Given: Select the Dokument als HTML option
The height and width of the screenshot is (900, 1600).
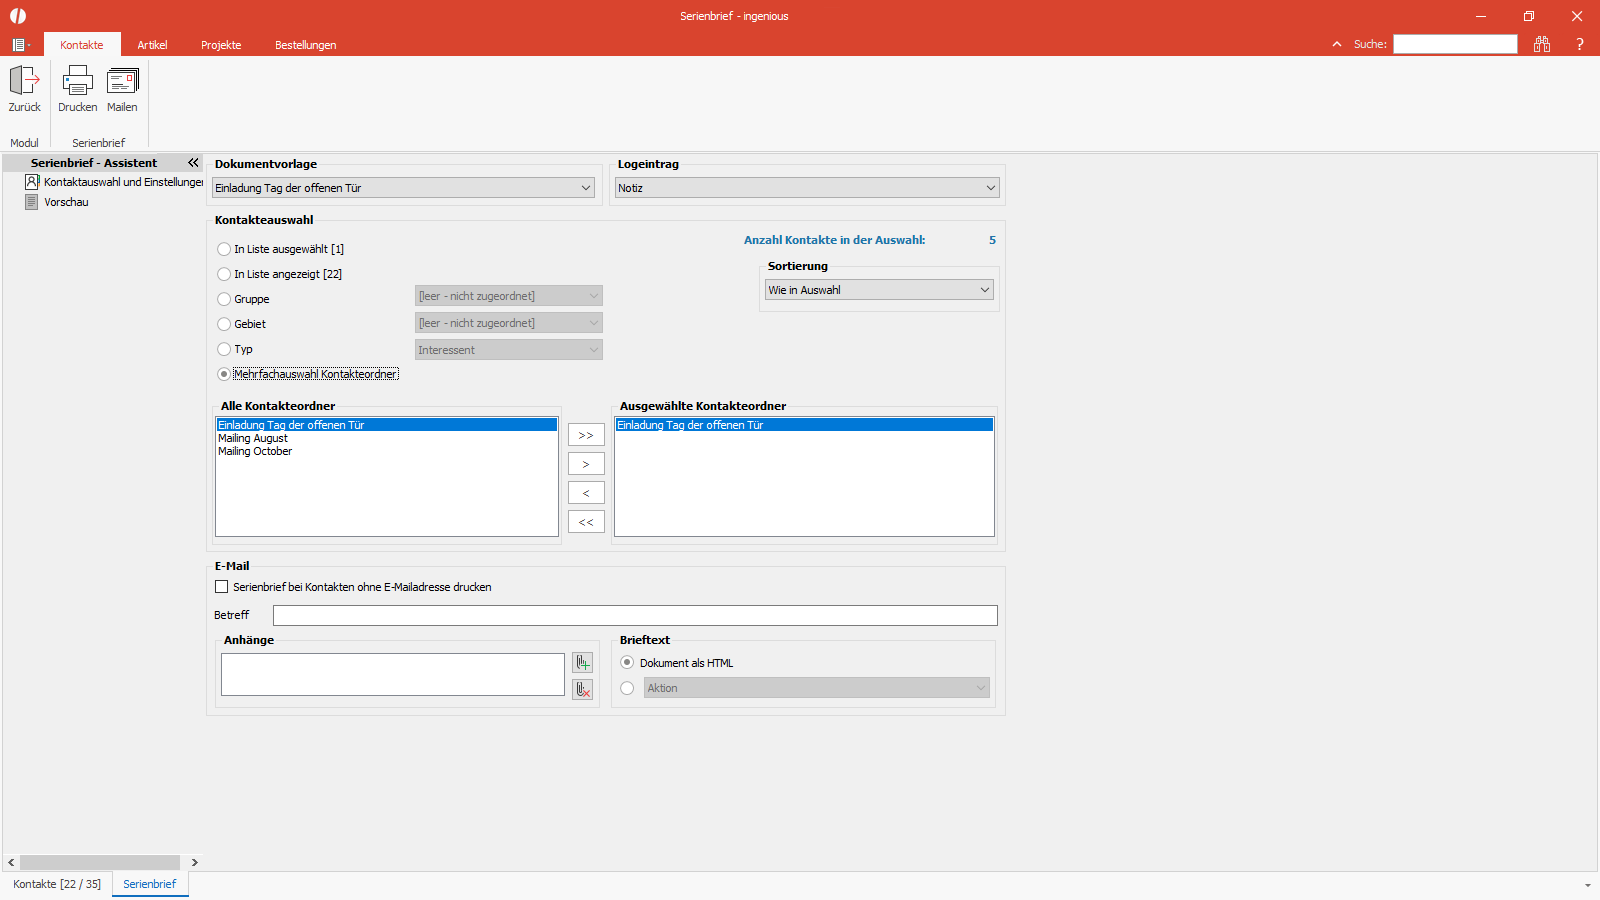Looking at the screenshot, I should pos(627,663).
